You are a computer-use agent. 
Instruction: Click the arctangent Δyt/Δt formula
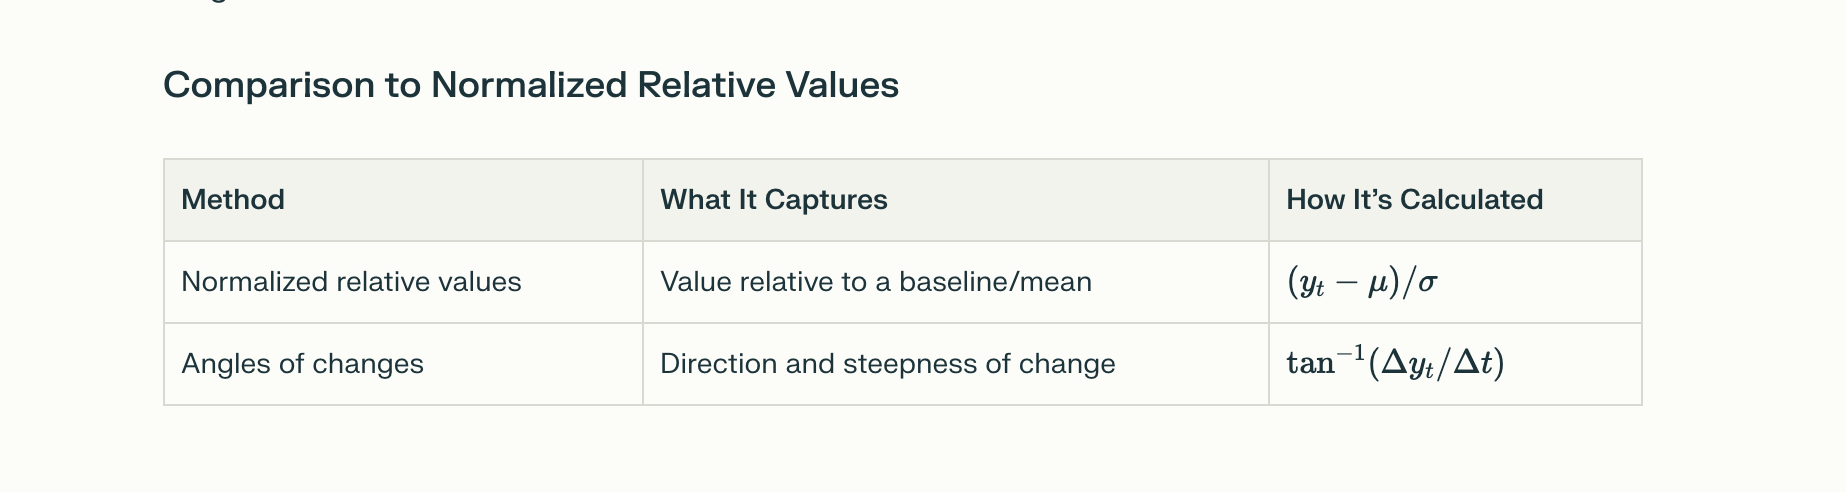1395,362
